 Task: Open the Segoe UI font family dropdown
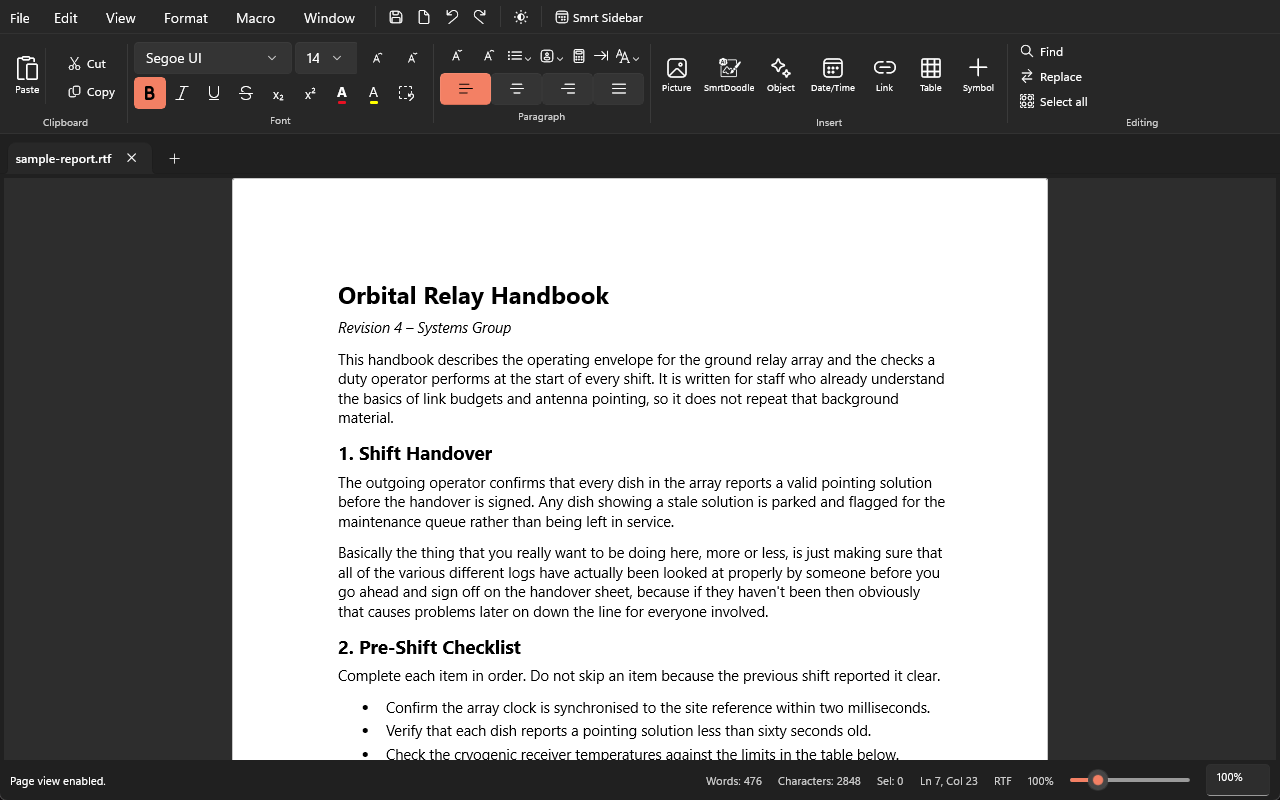click(x=213, y=58)
